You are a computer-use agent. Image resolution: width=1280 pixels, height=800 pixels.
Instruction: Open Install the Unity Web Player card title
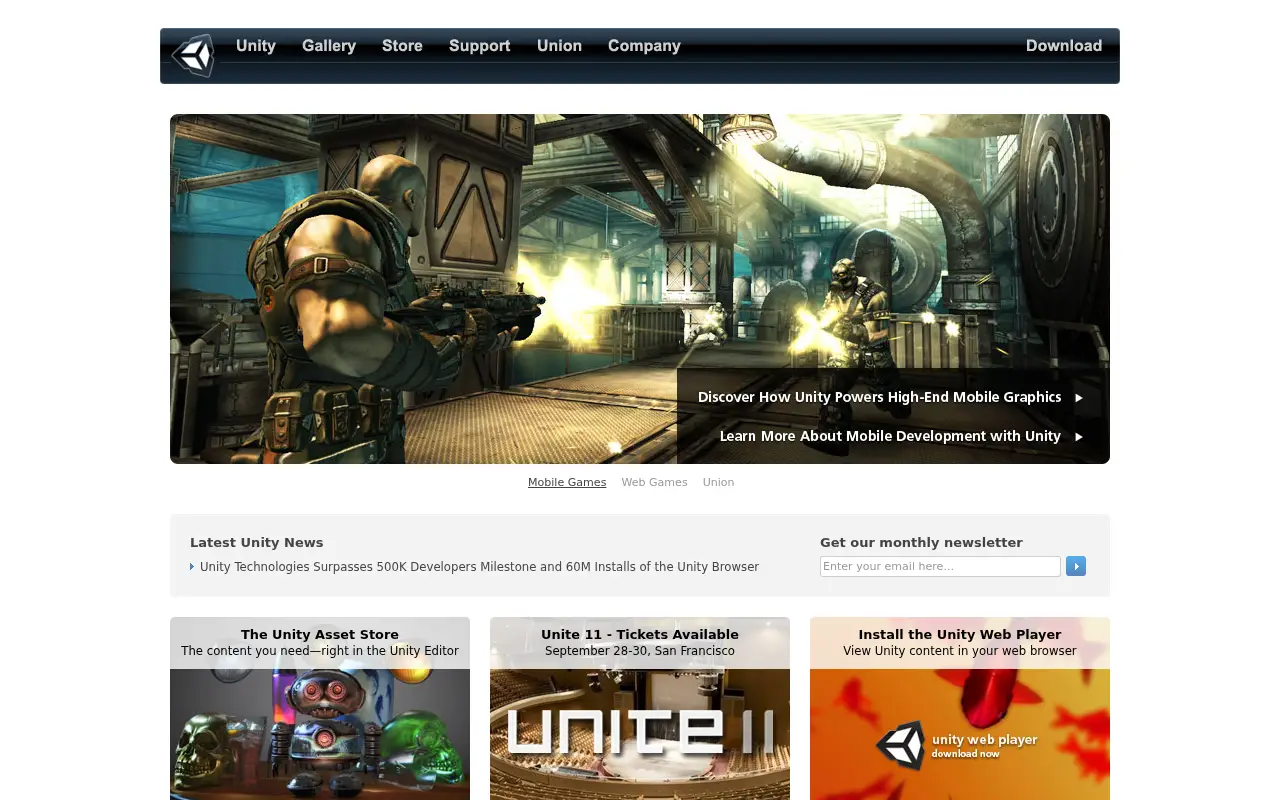960,634
